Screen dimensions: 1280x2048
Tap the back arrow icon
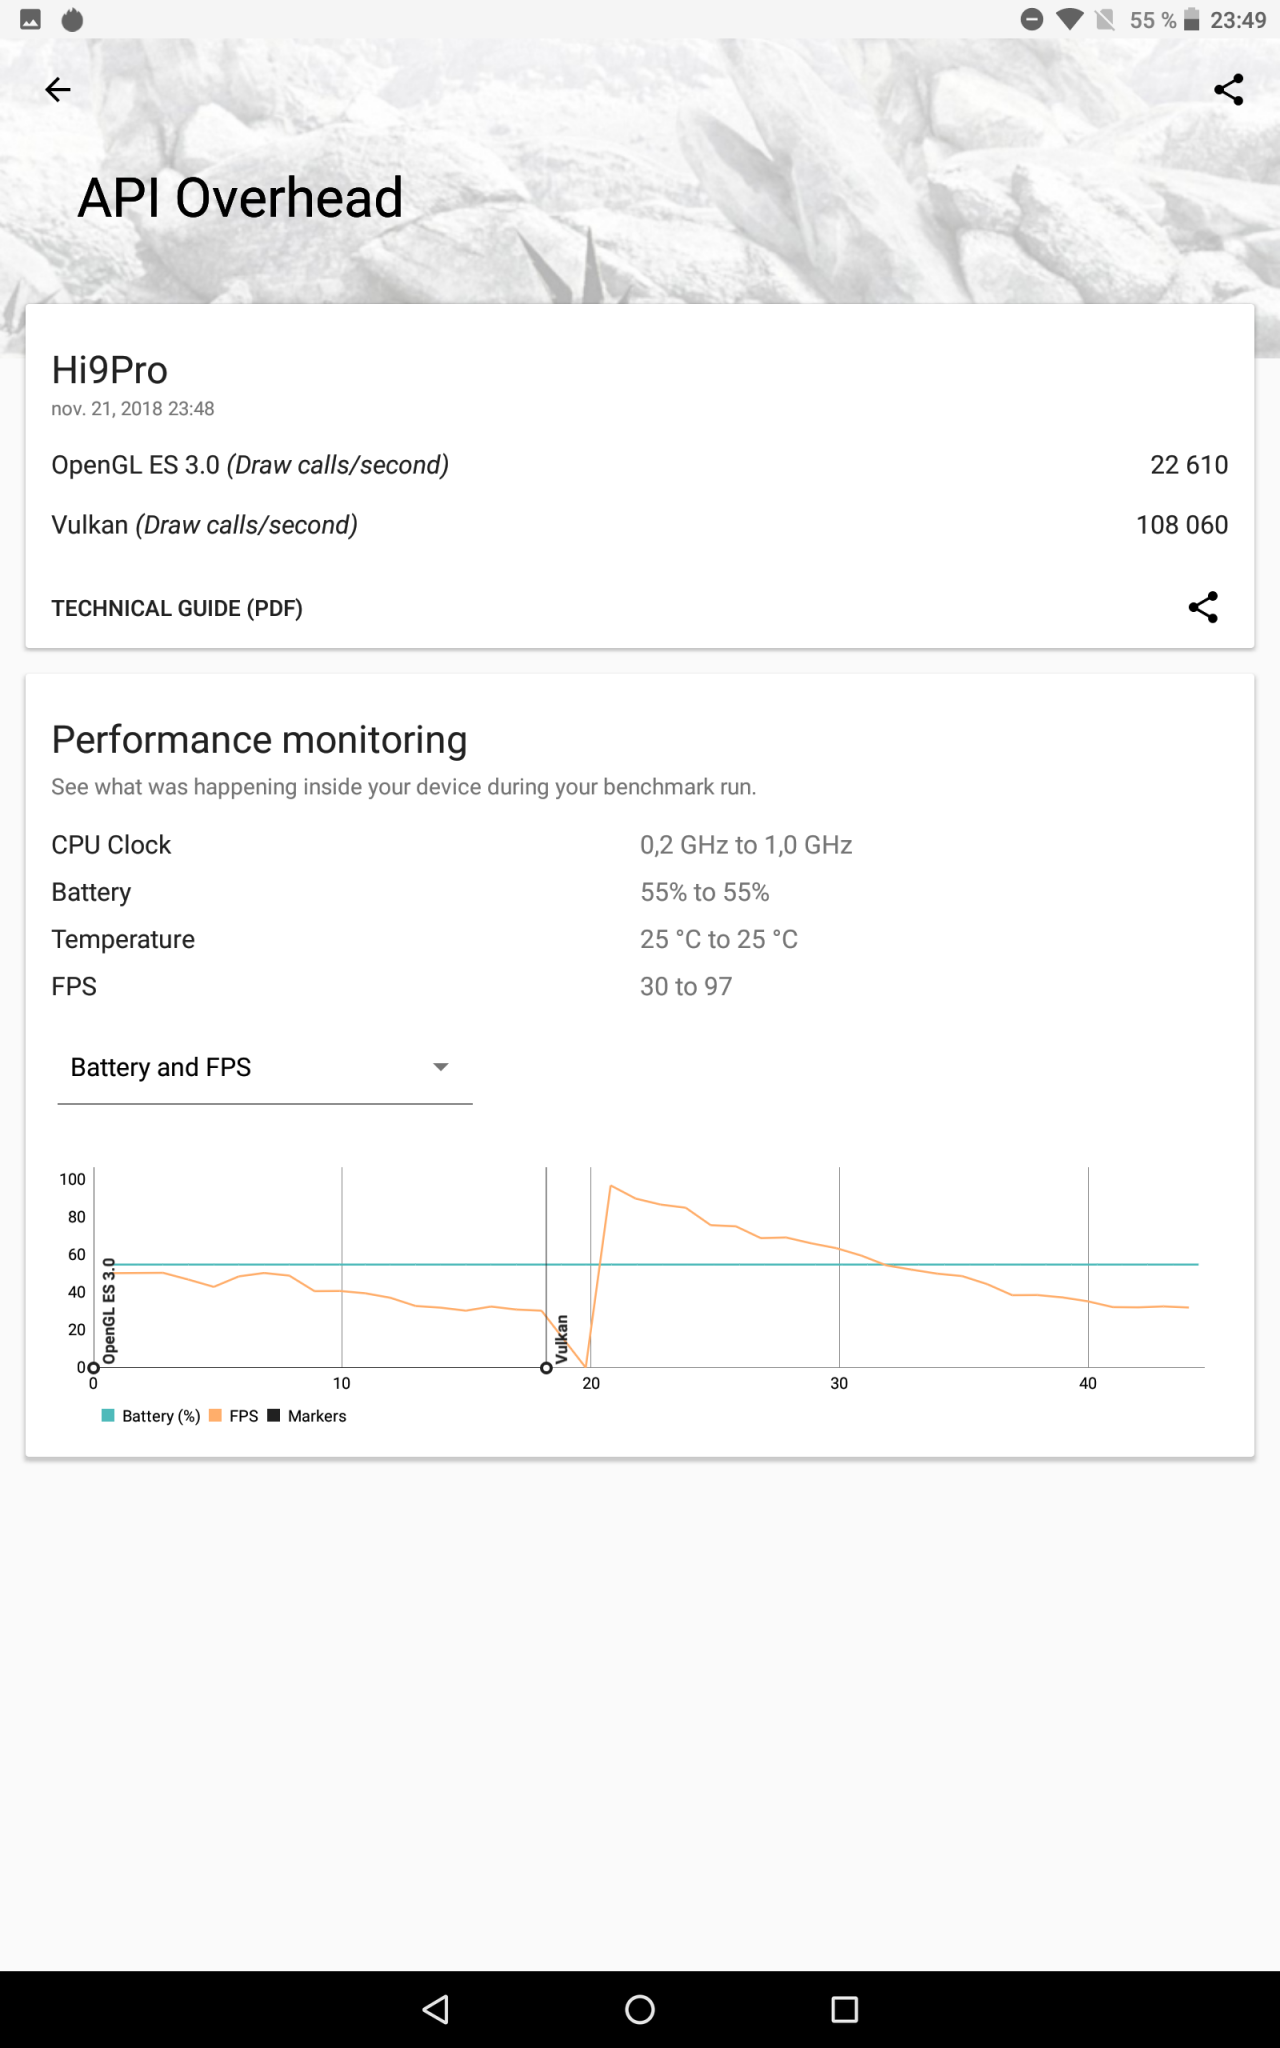pyautogui.click(x=58, y=90)
